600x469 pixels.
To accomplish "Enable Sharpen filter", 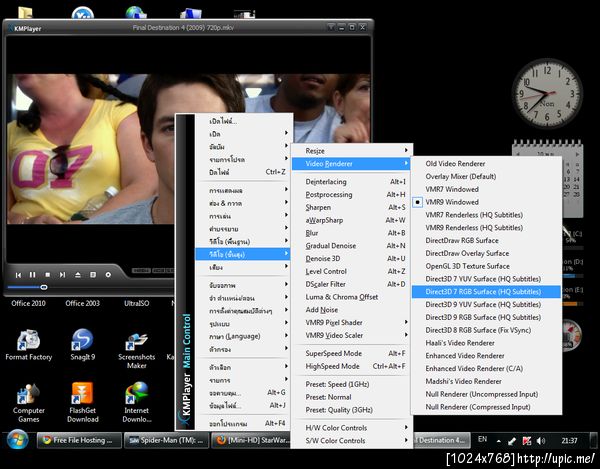I will tap(351, 207).
